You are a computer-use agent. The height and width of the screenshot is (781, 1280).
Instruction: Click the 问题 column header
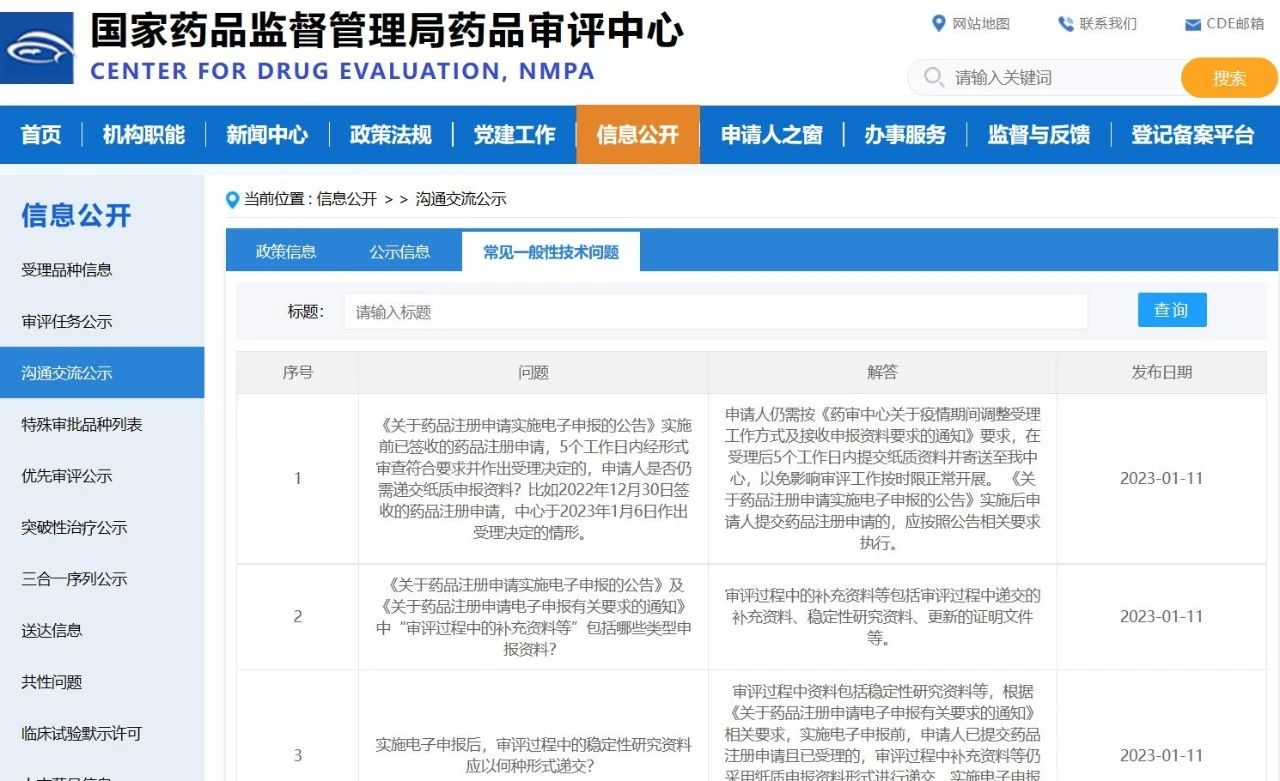(x=533, y=372)
